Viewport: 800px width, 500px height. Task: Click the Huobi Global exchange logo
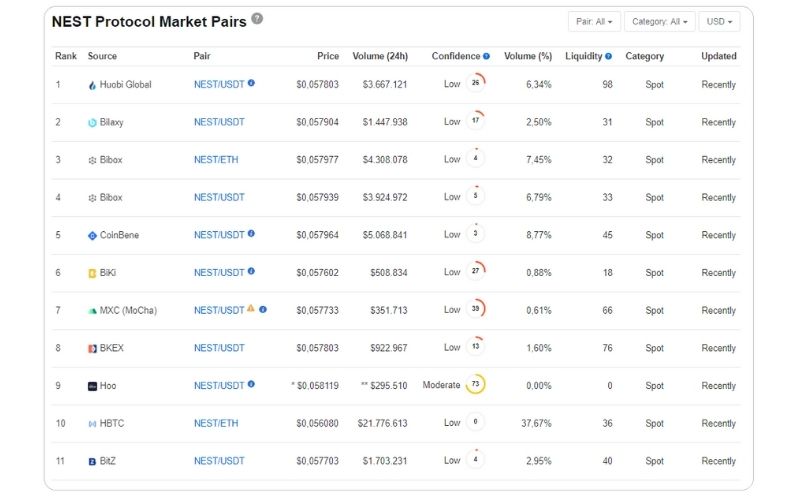point(92,85)
